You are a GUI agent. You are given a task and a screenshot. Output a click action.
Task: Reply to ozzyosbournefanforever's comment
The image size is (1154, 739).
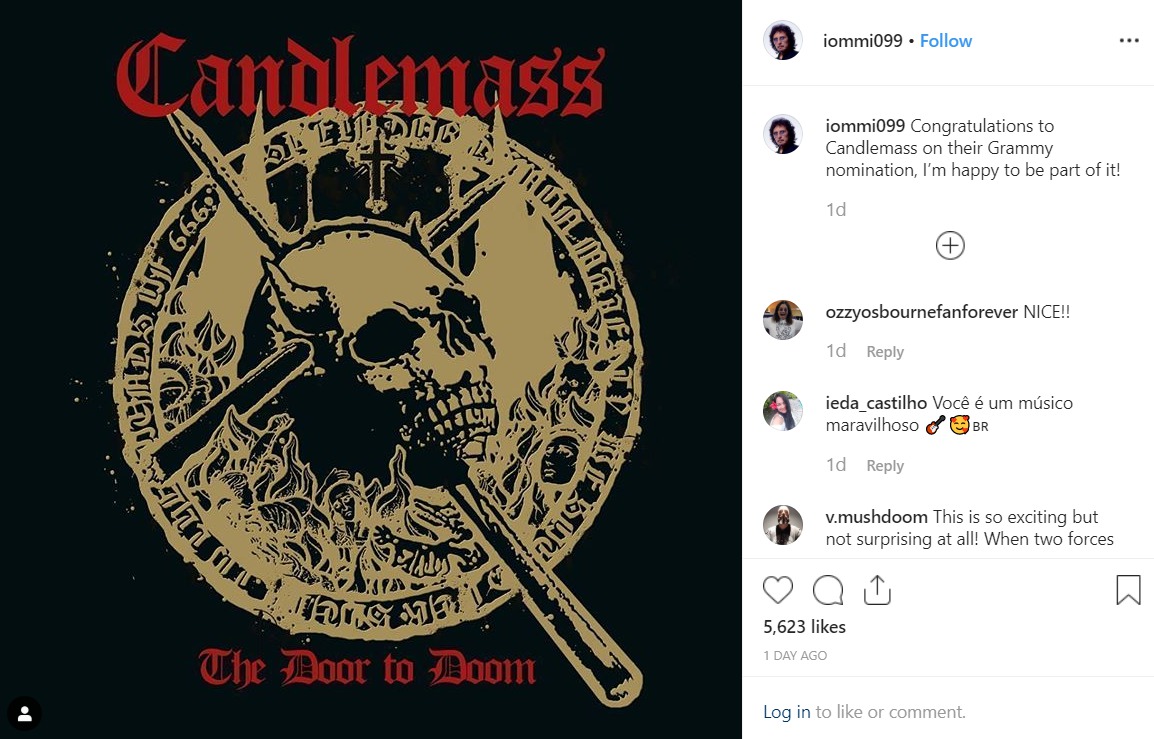click(885, 352)
